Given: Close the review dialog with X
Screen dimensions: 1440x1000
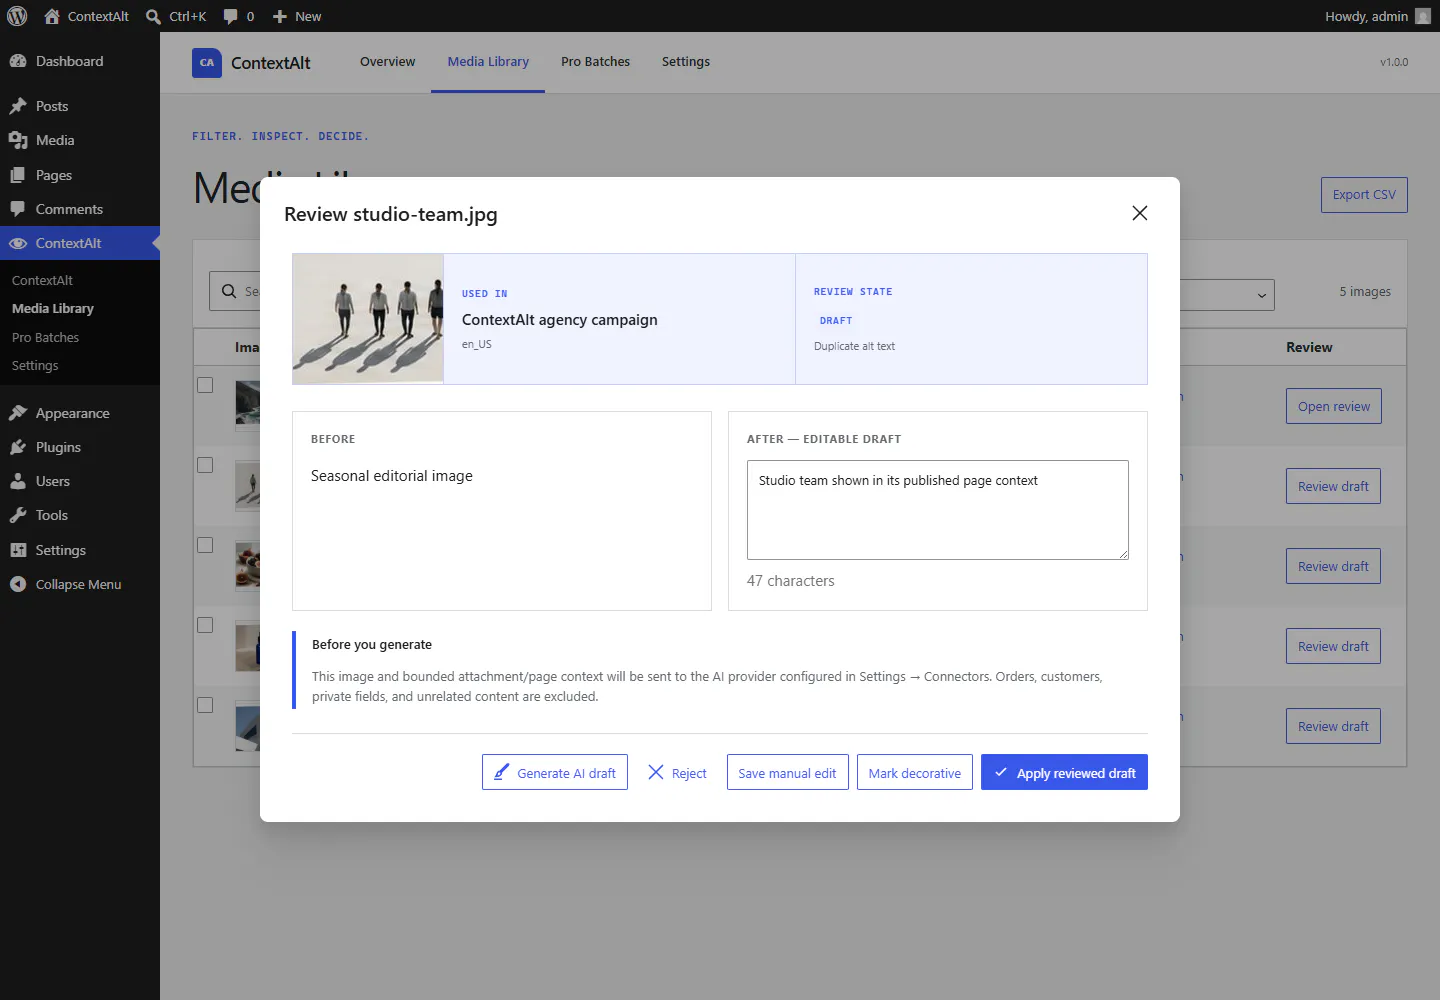Looking at the screenshot, I should 1139,213.
